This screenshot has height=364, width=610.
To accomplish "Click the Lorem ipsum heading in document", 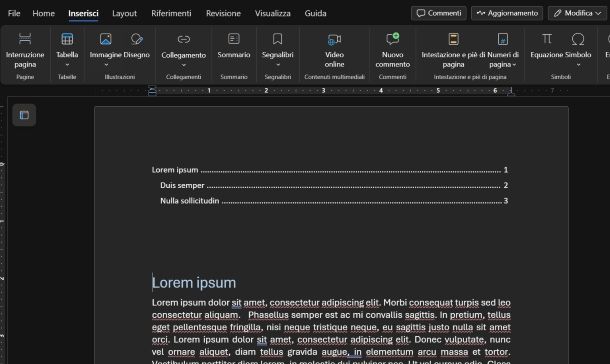I will coord(194,283).
